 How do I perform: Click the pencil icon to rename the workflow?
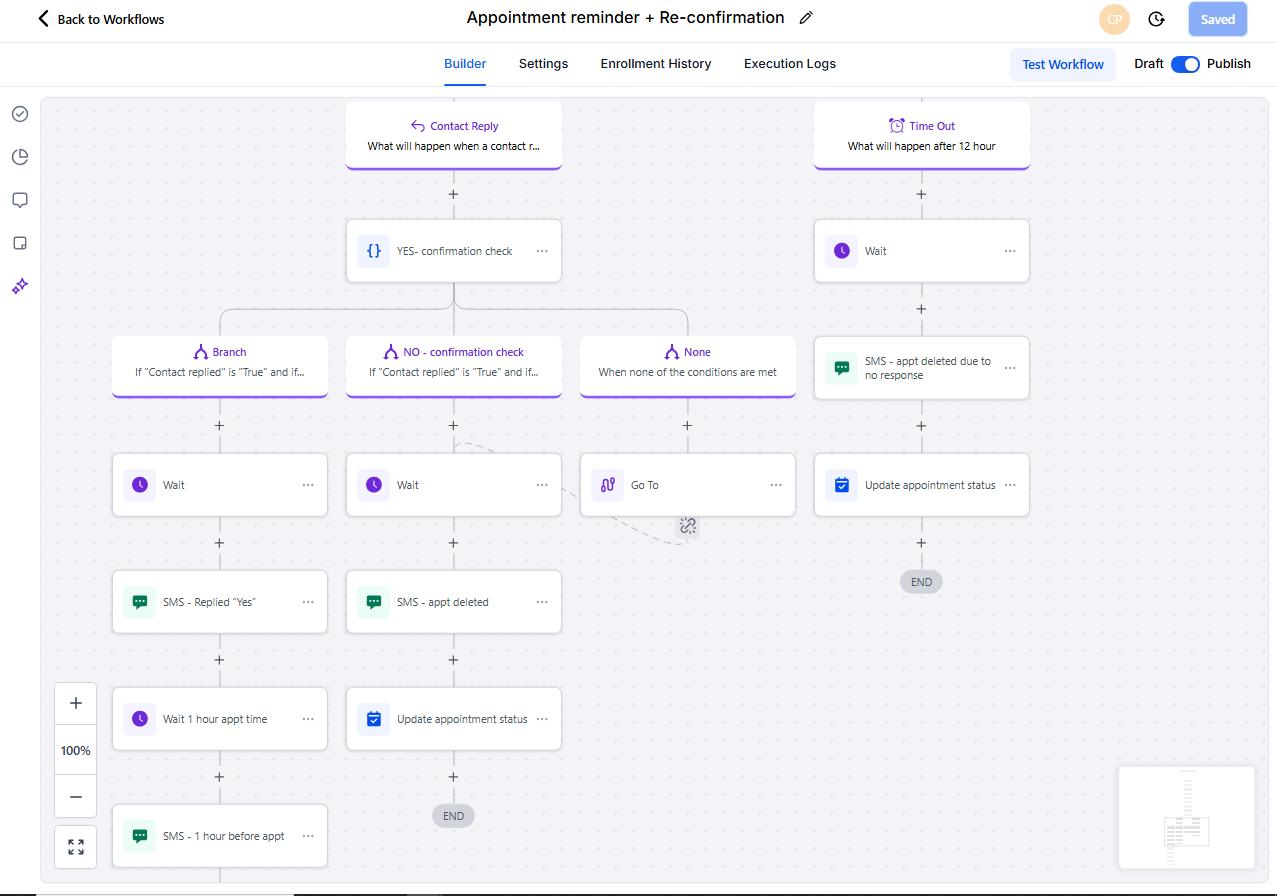coord(806,18)
